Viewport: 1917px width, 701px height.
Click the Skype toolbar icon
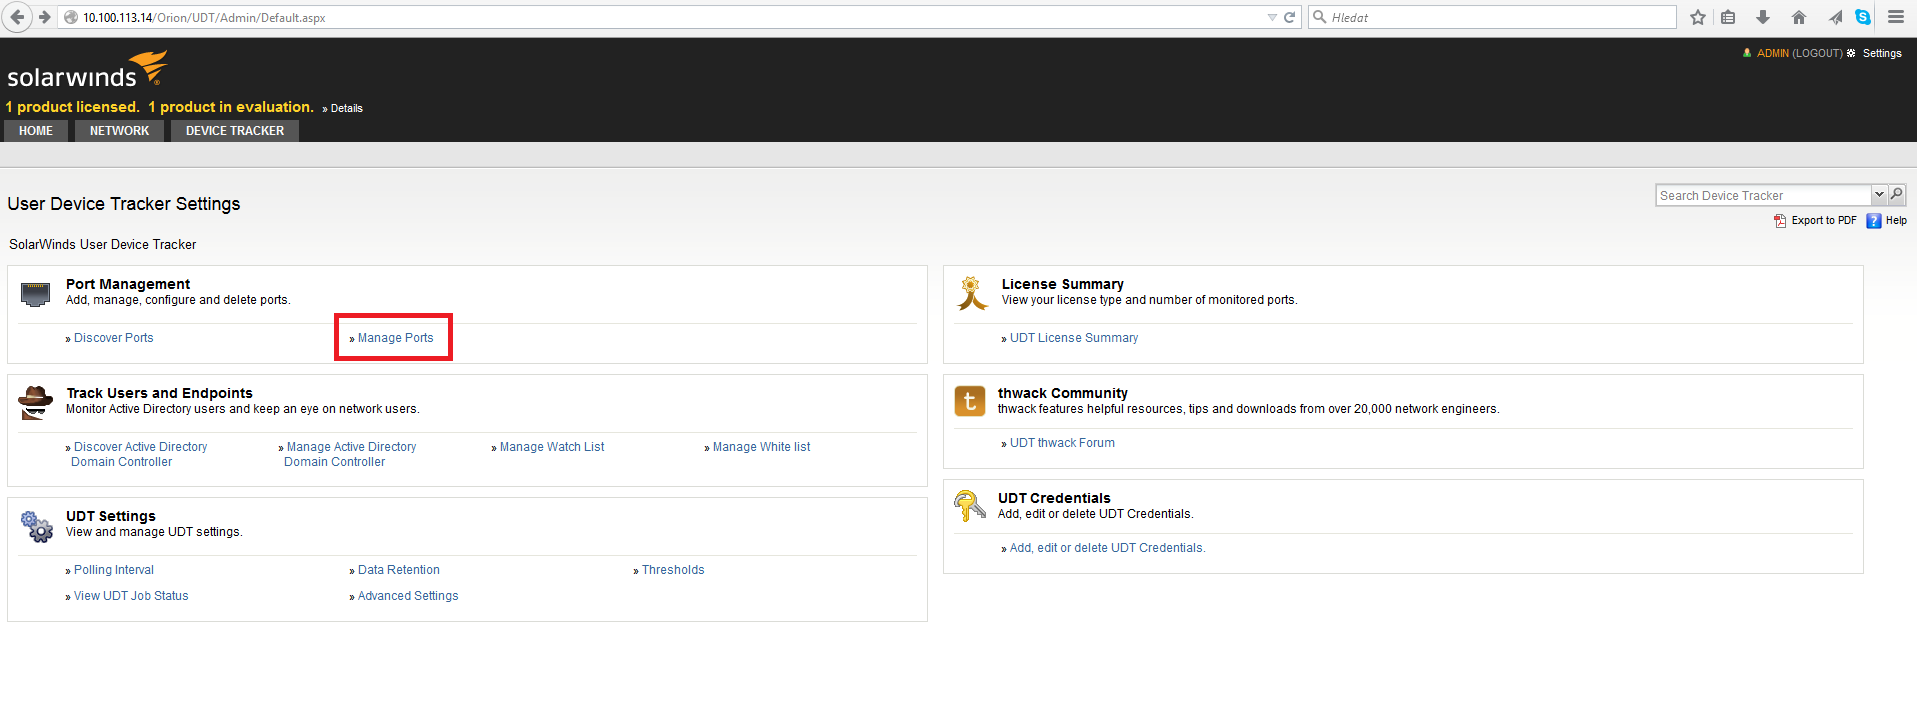tap(1863, 17)
